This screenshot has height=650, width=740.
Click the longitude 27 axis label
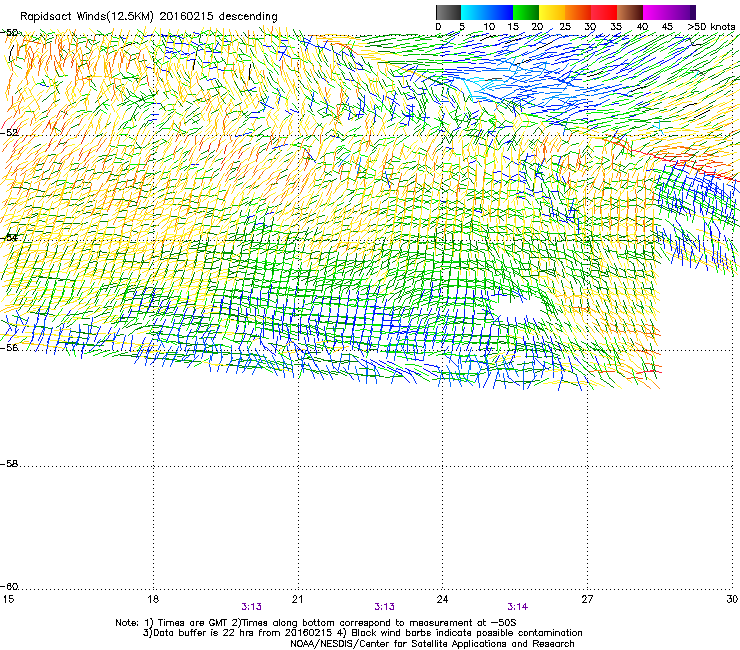pyautogui.click(x=587, y=599)
